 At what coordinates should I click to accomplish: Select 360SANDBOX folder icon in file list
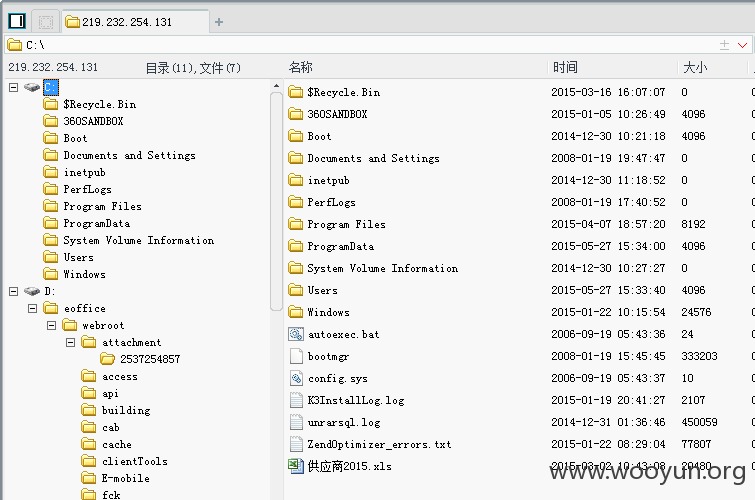296,114
